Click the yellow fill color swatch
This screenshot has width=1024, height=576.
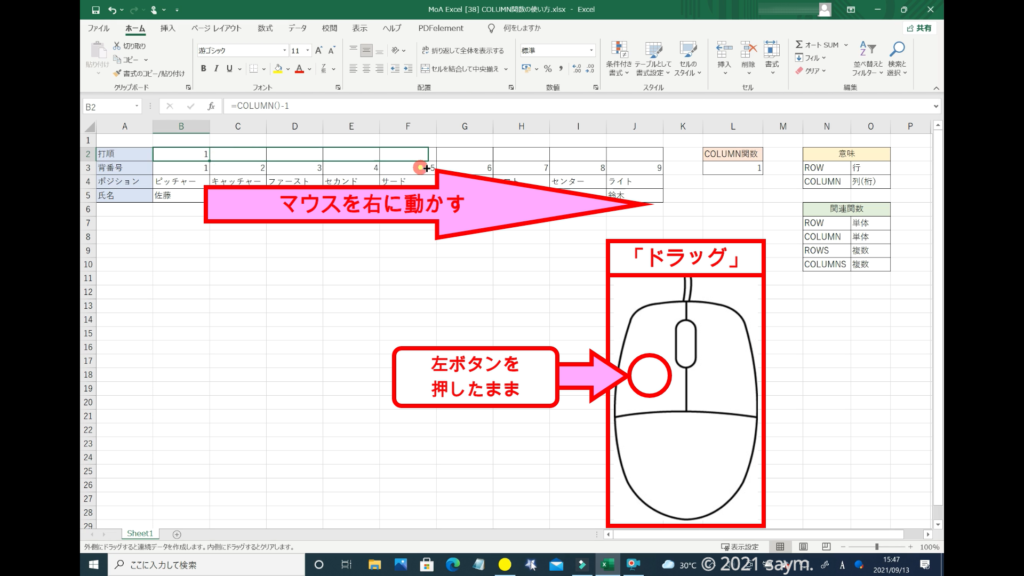(x=277, y=69)
